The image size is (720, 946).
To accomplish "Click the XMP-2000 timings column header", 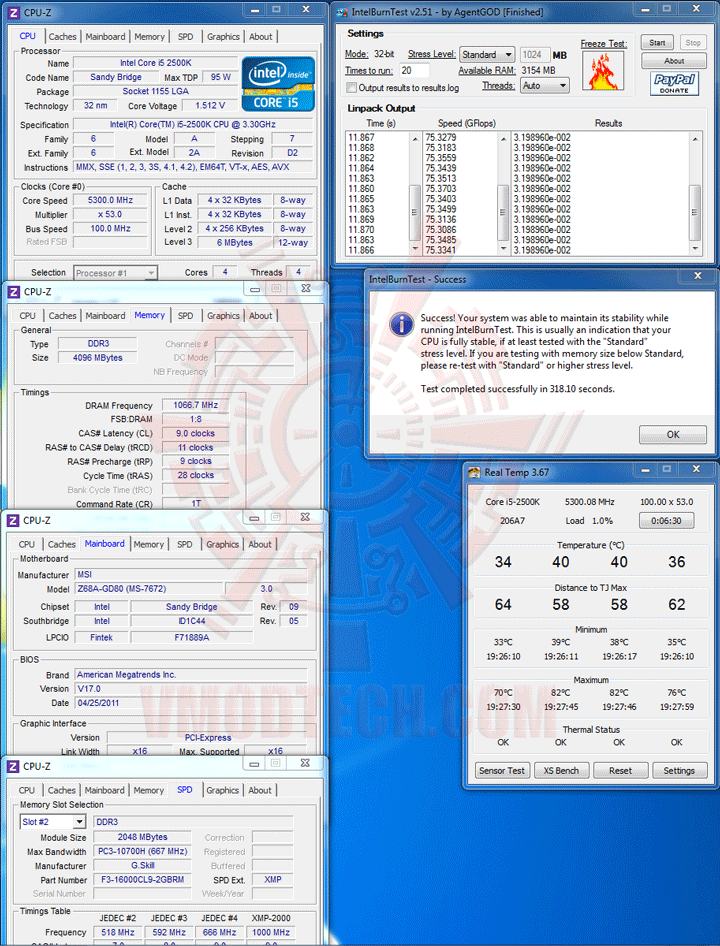I will click(271, 918).
